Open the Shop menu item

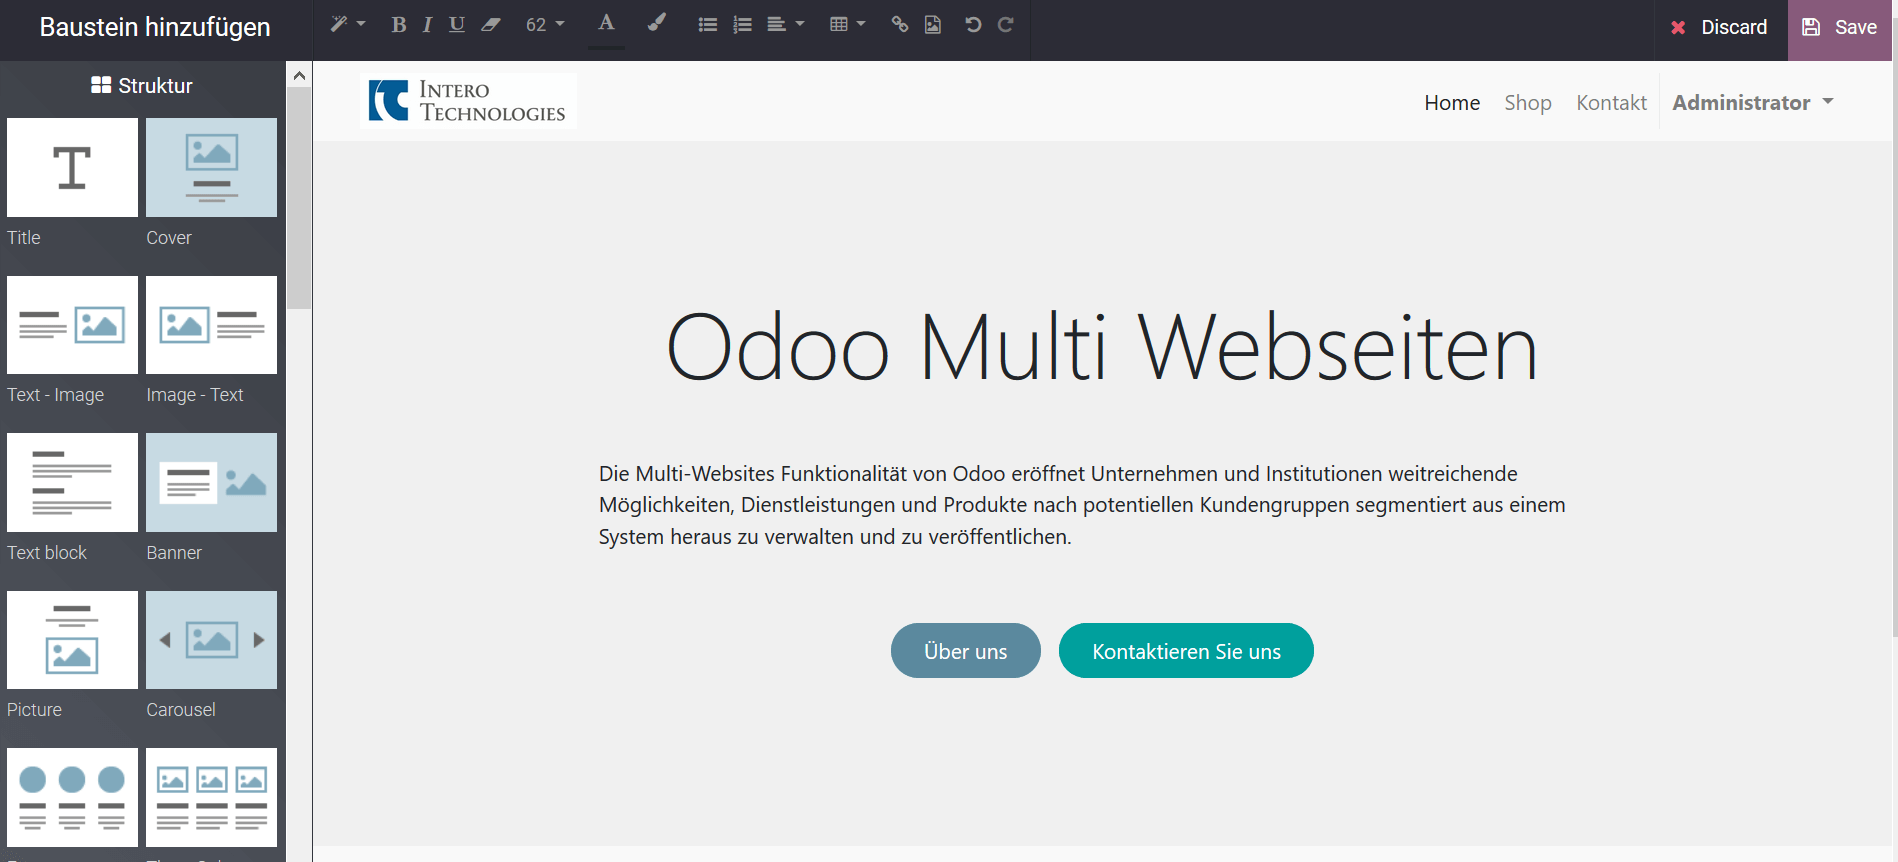(x=1528, y=102)
